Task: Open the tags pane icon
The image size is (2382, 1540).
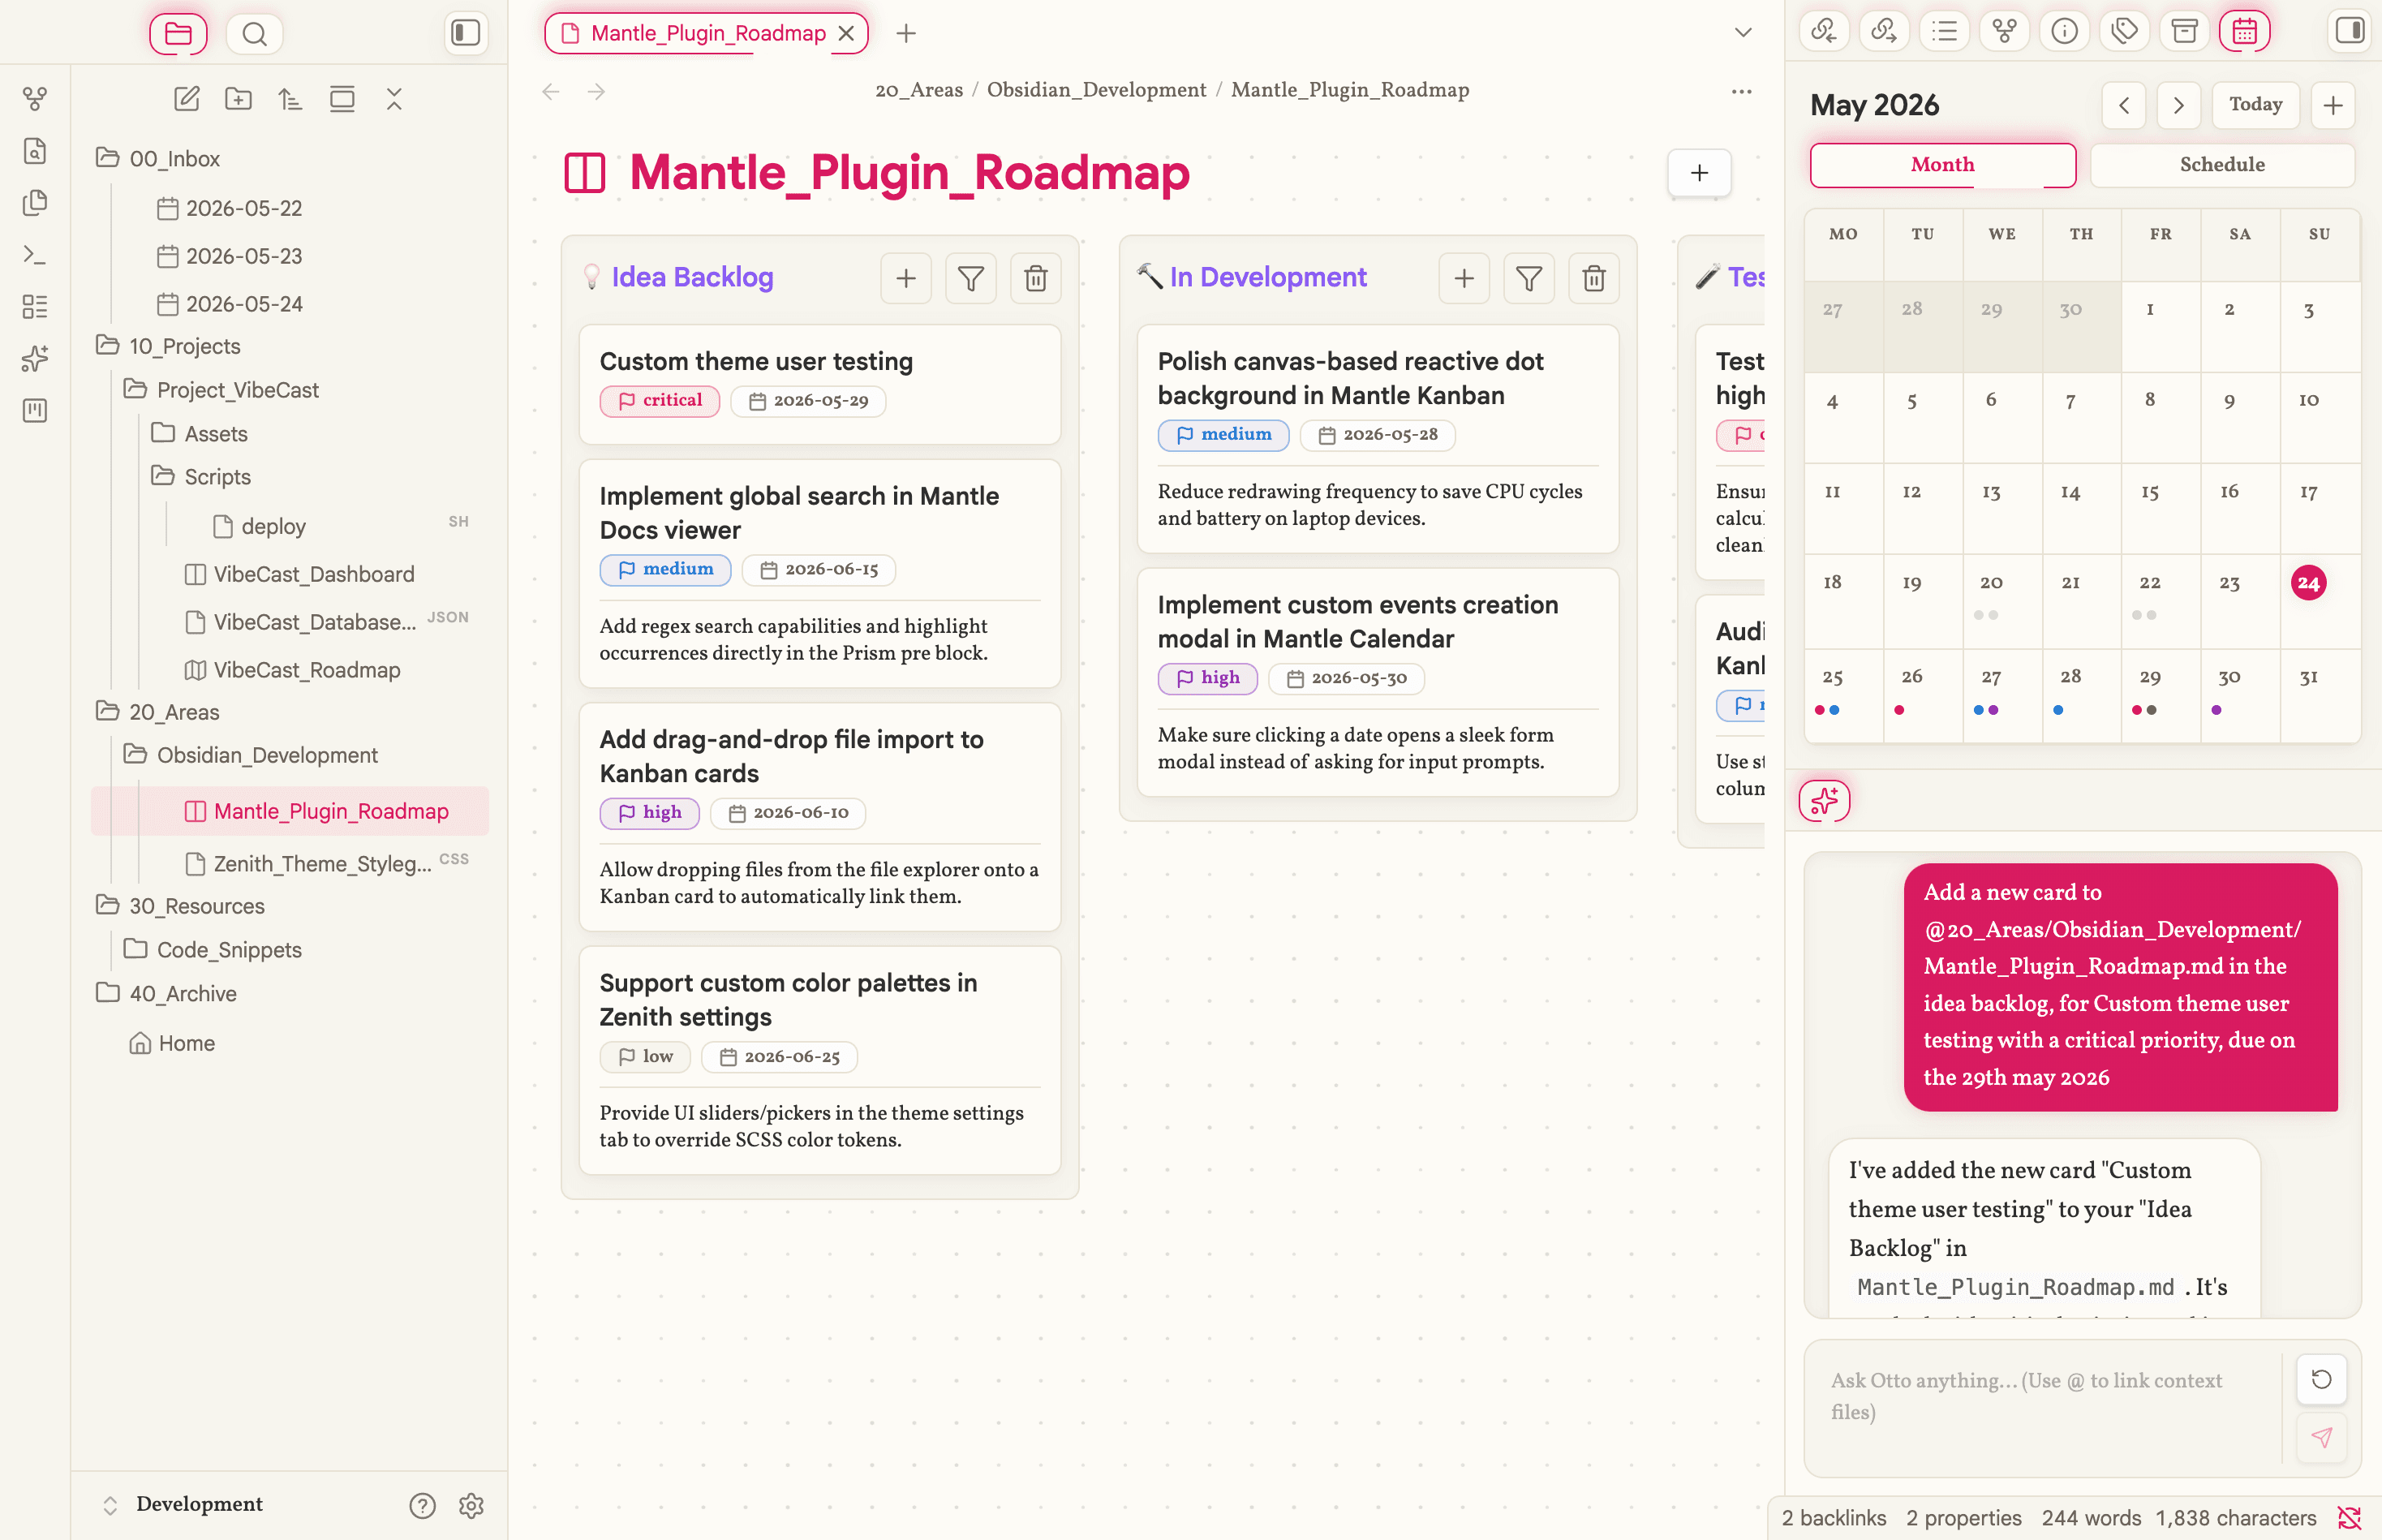Action: (x=2124, y=31)
